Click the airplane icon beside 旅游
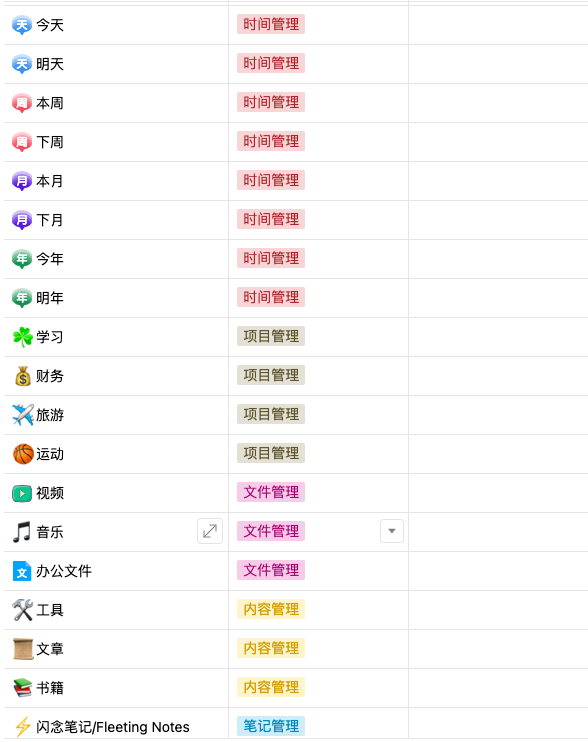 point(22,415)
